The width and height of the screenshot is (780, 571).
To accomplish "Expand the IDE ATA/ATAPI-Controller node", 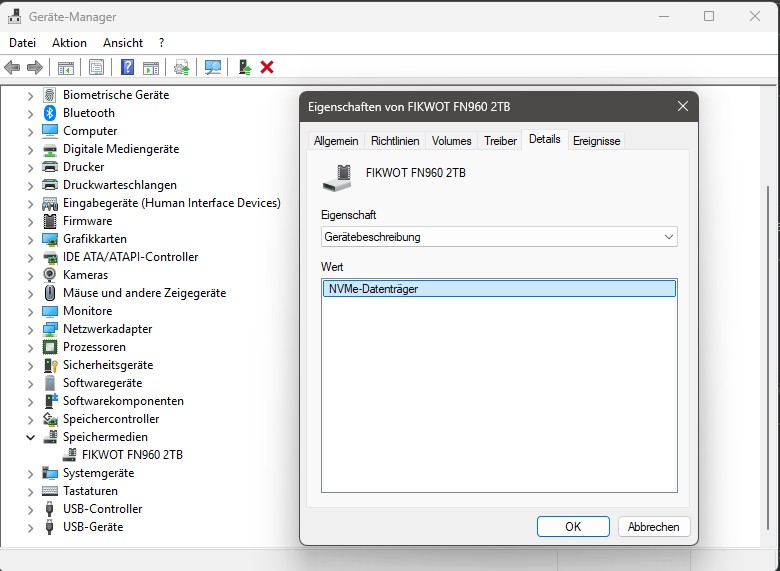I will 30,258.
